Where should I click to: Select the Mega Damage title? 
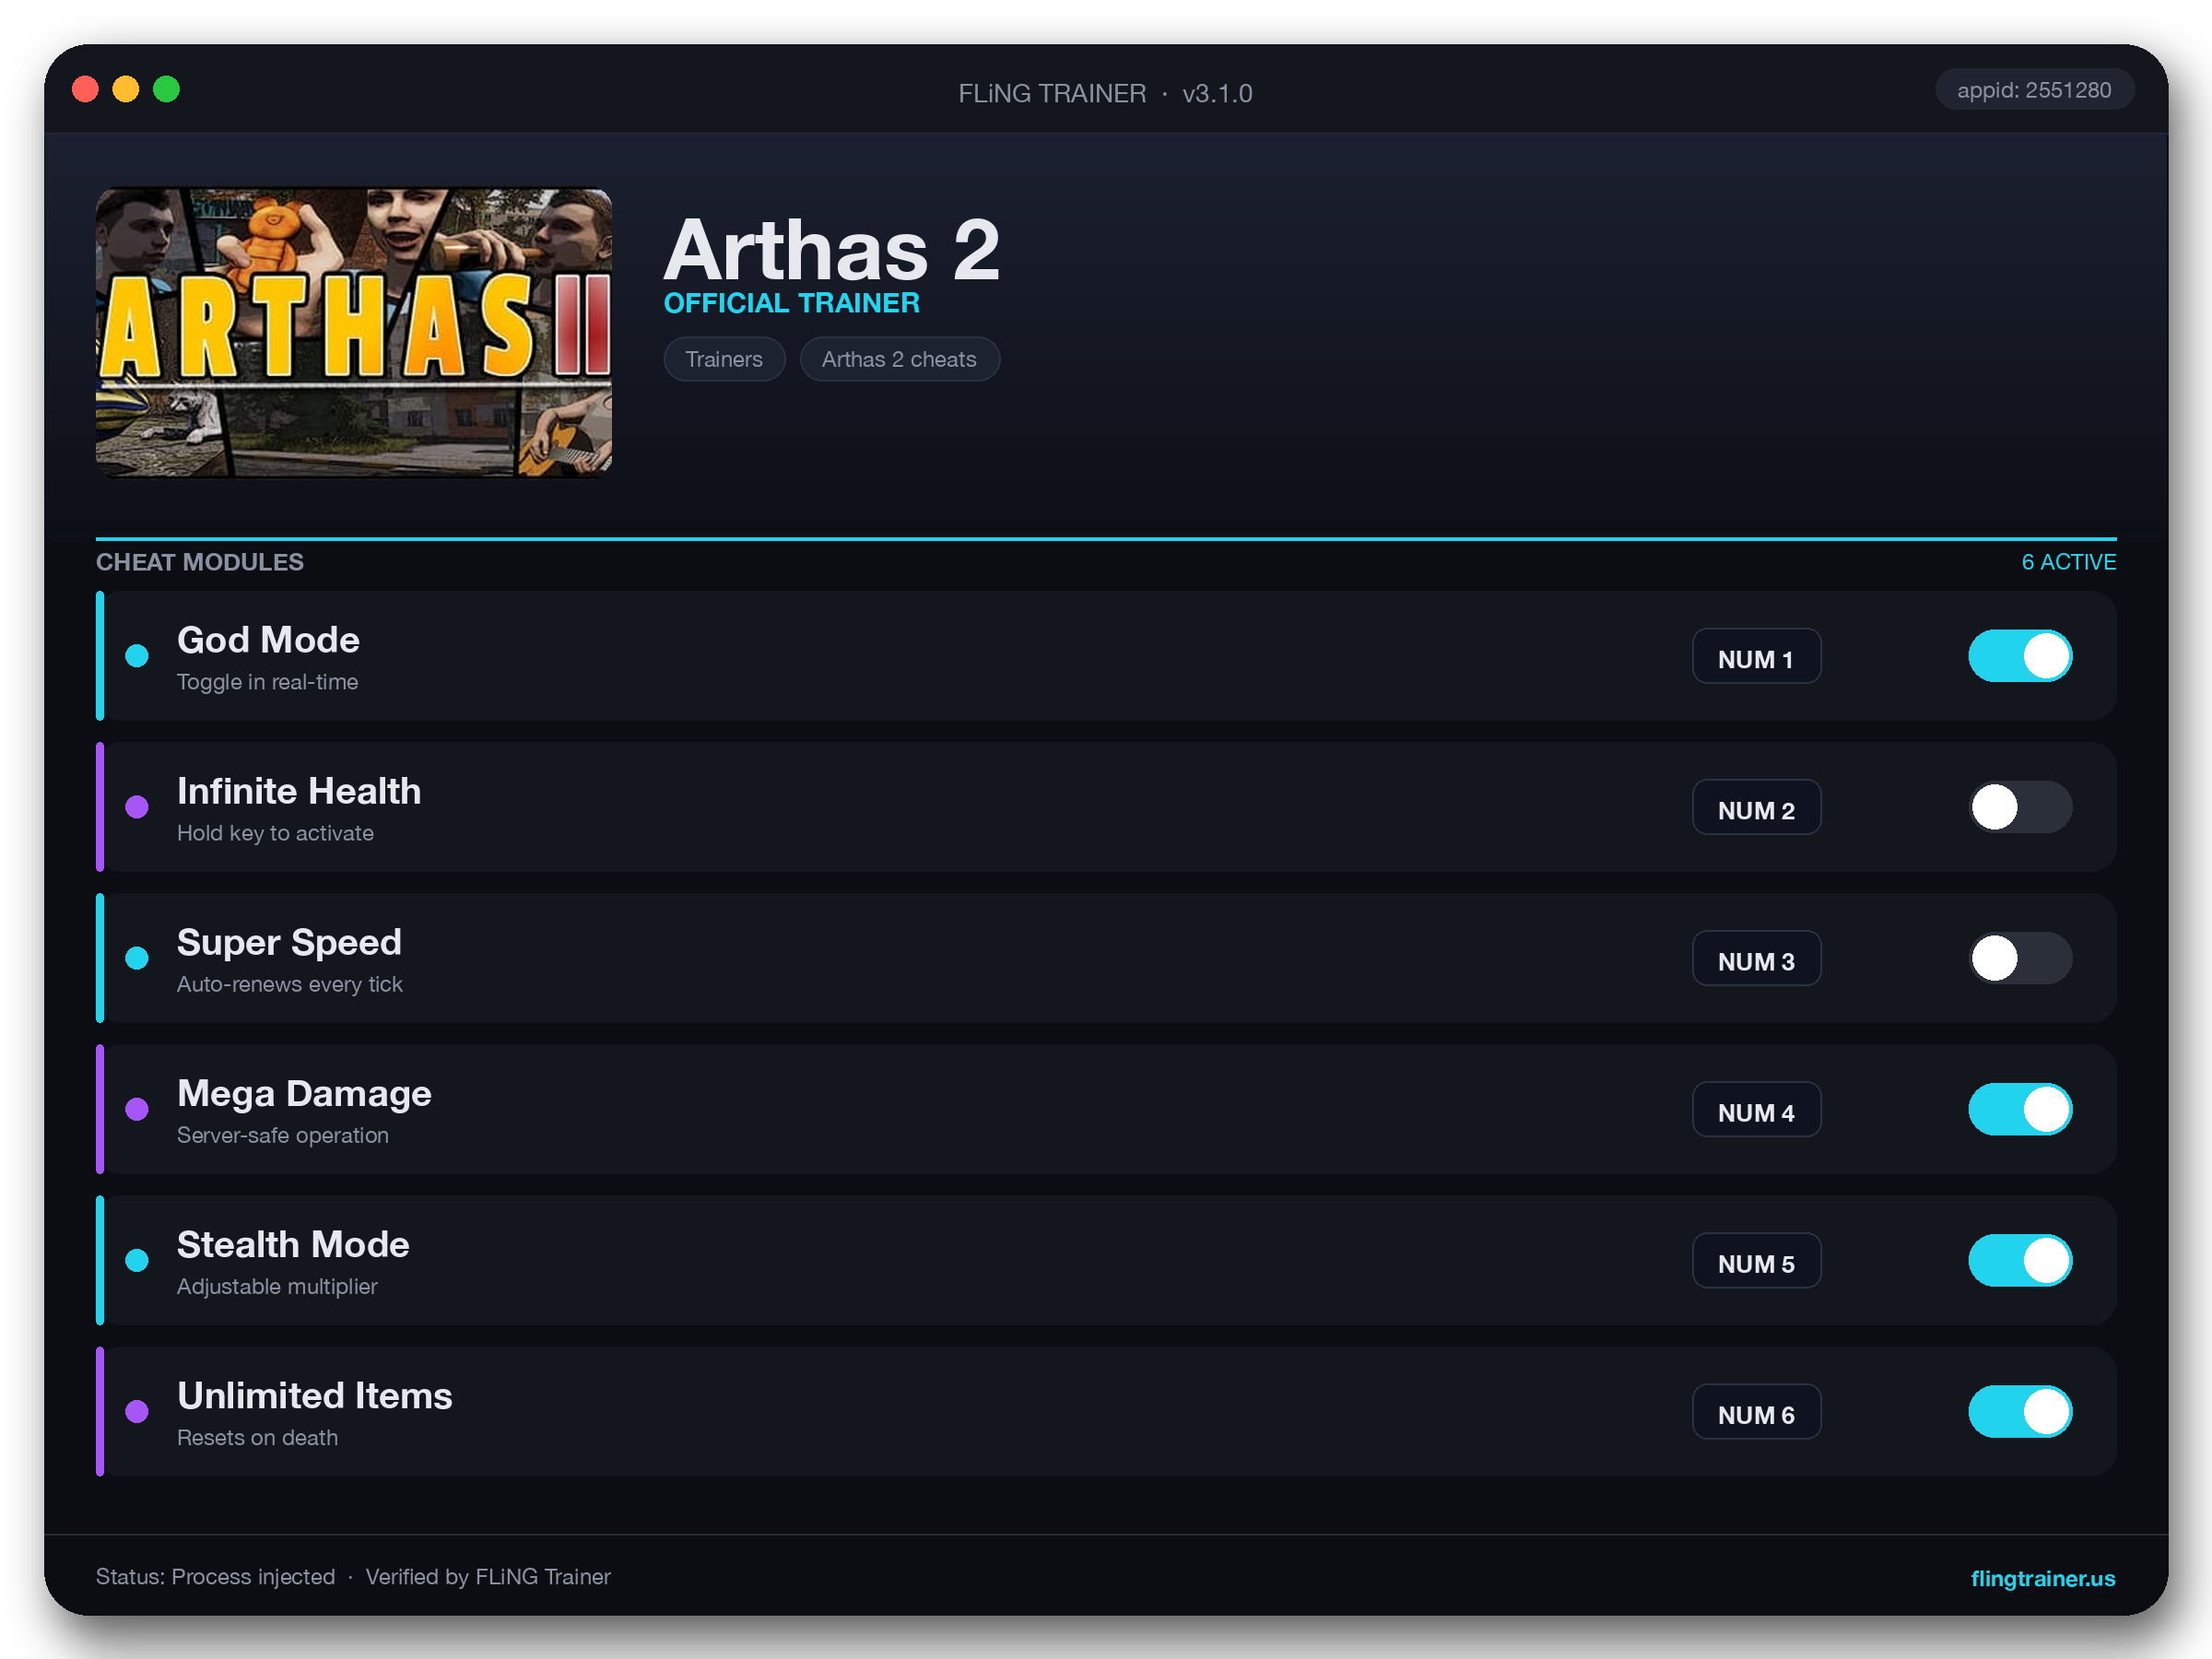pyautogui.click(x=304, y=1093)
